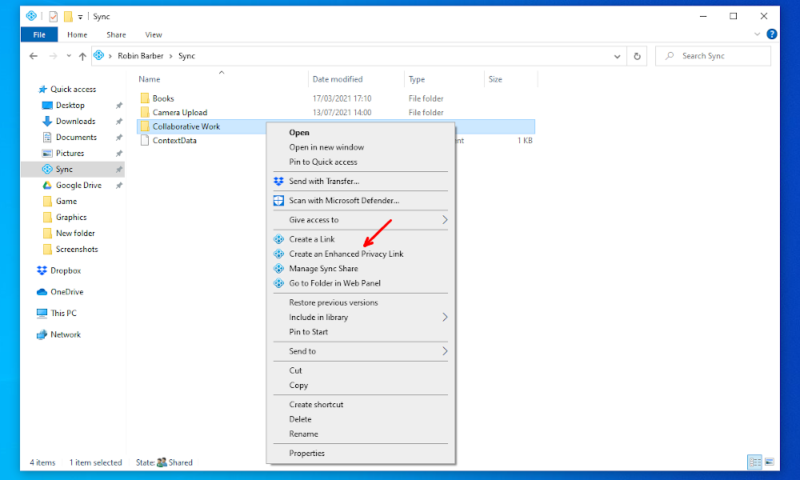This screenshot has width=800, height=480.
Task: Open Dropbox in the navigation pane
Action: (65, 270)
